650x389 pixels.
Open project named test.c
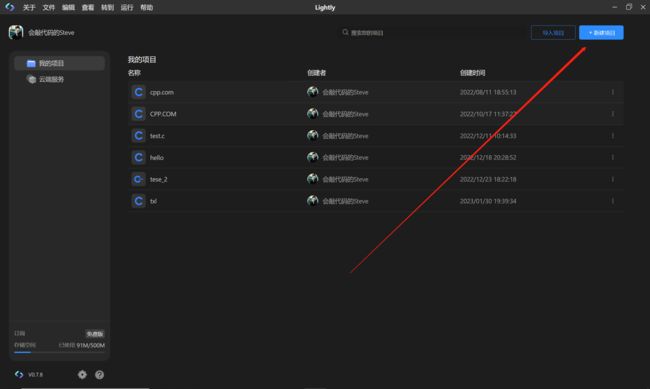coord(157,136)
